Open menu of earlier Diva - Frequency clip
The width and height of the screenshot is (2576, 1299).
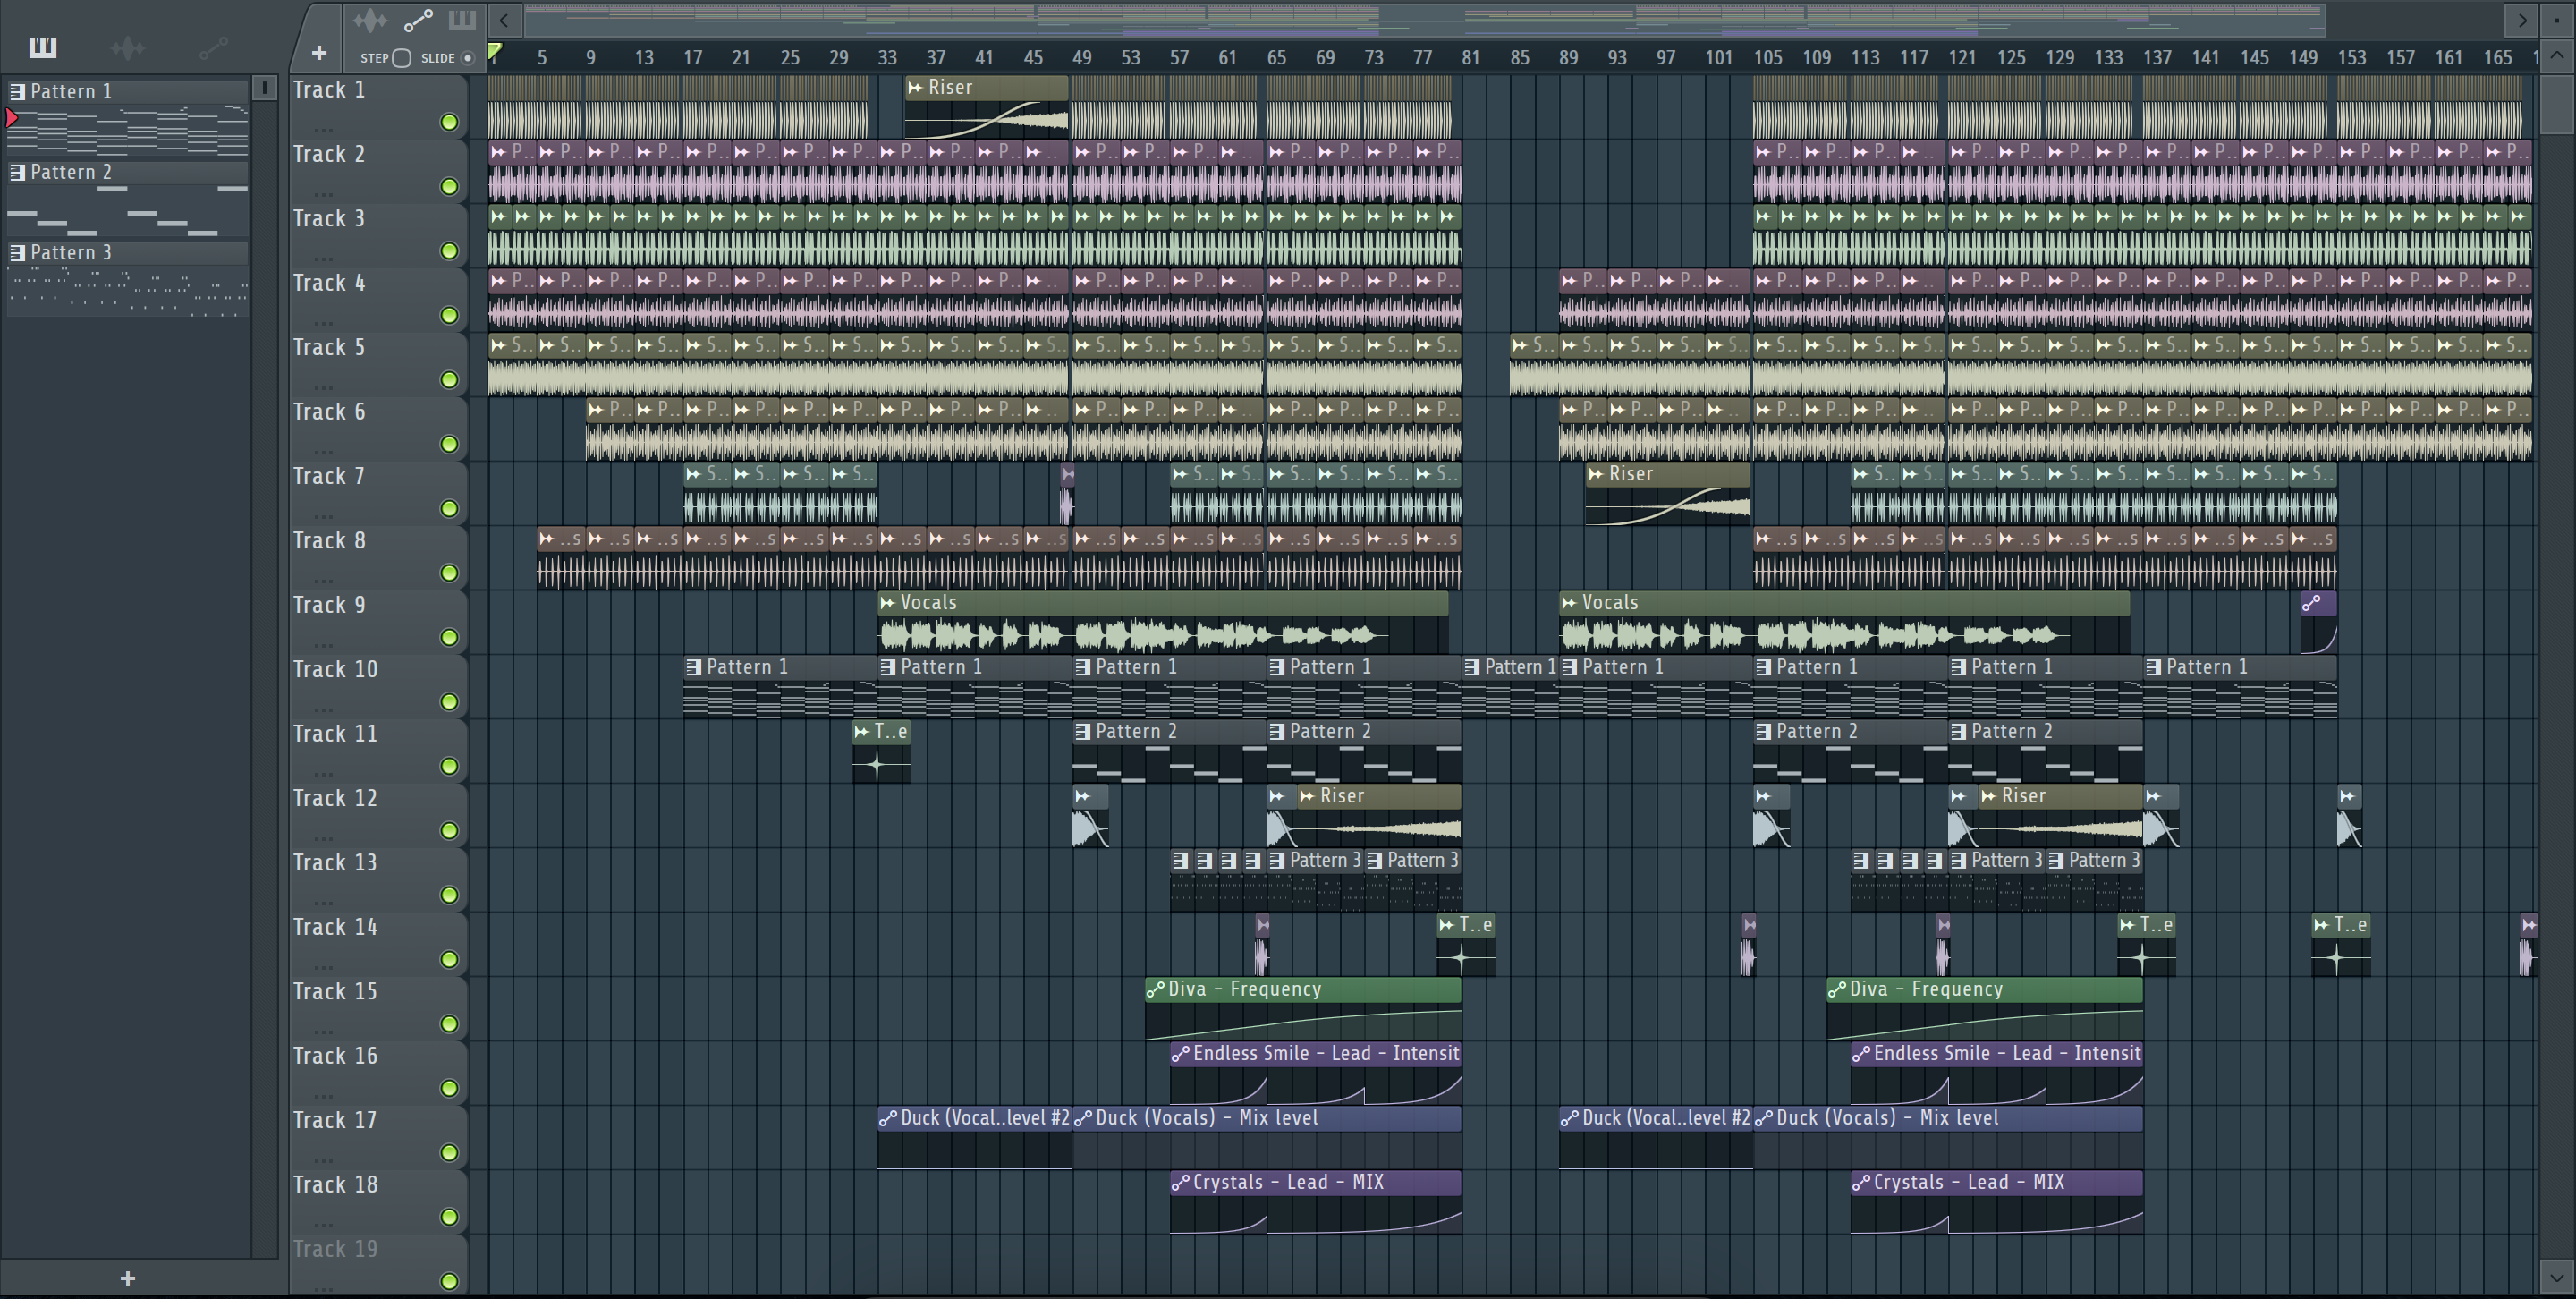[x=1155, y=989]
